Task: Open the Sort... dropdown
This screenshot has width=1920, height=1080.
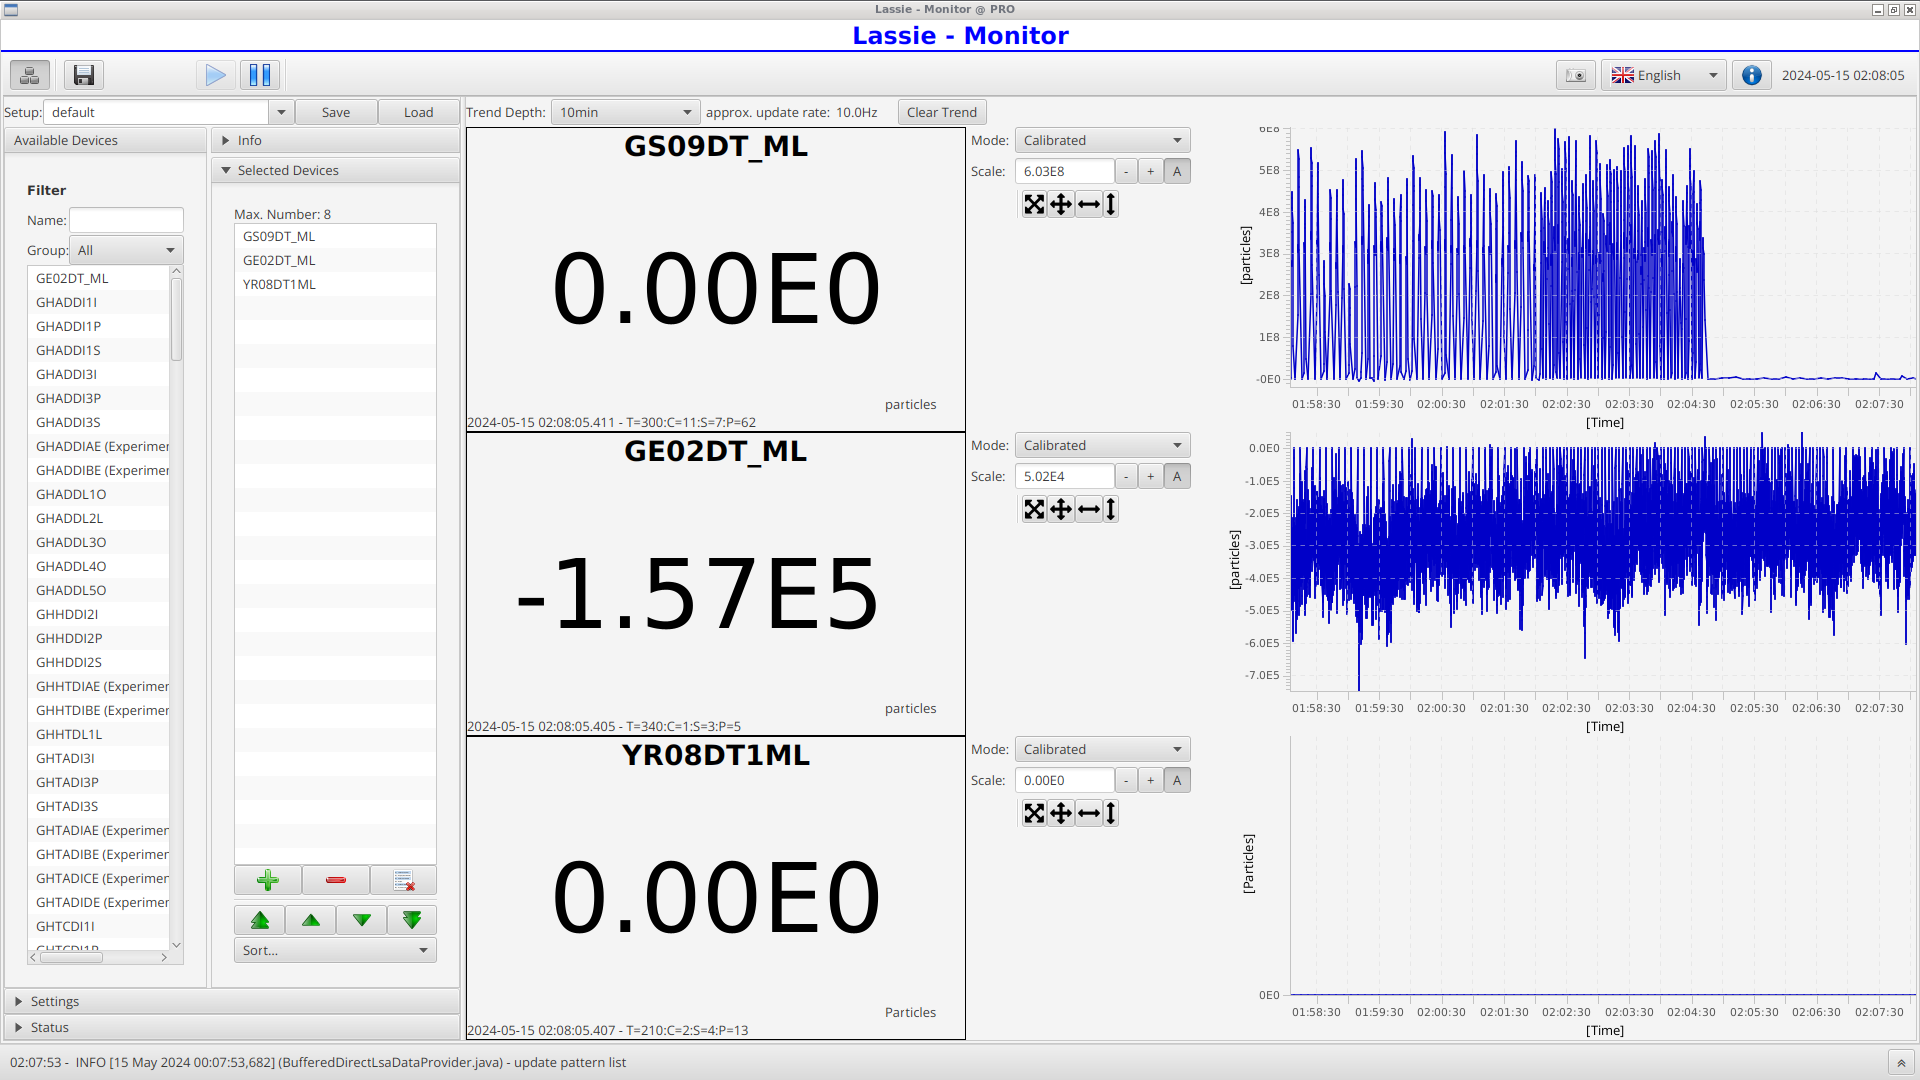Action: coord(335,951)
